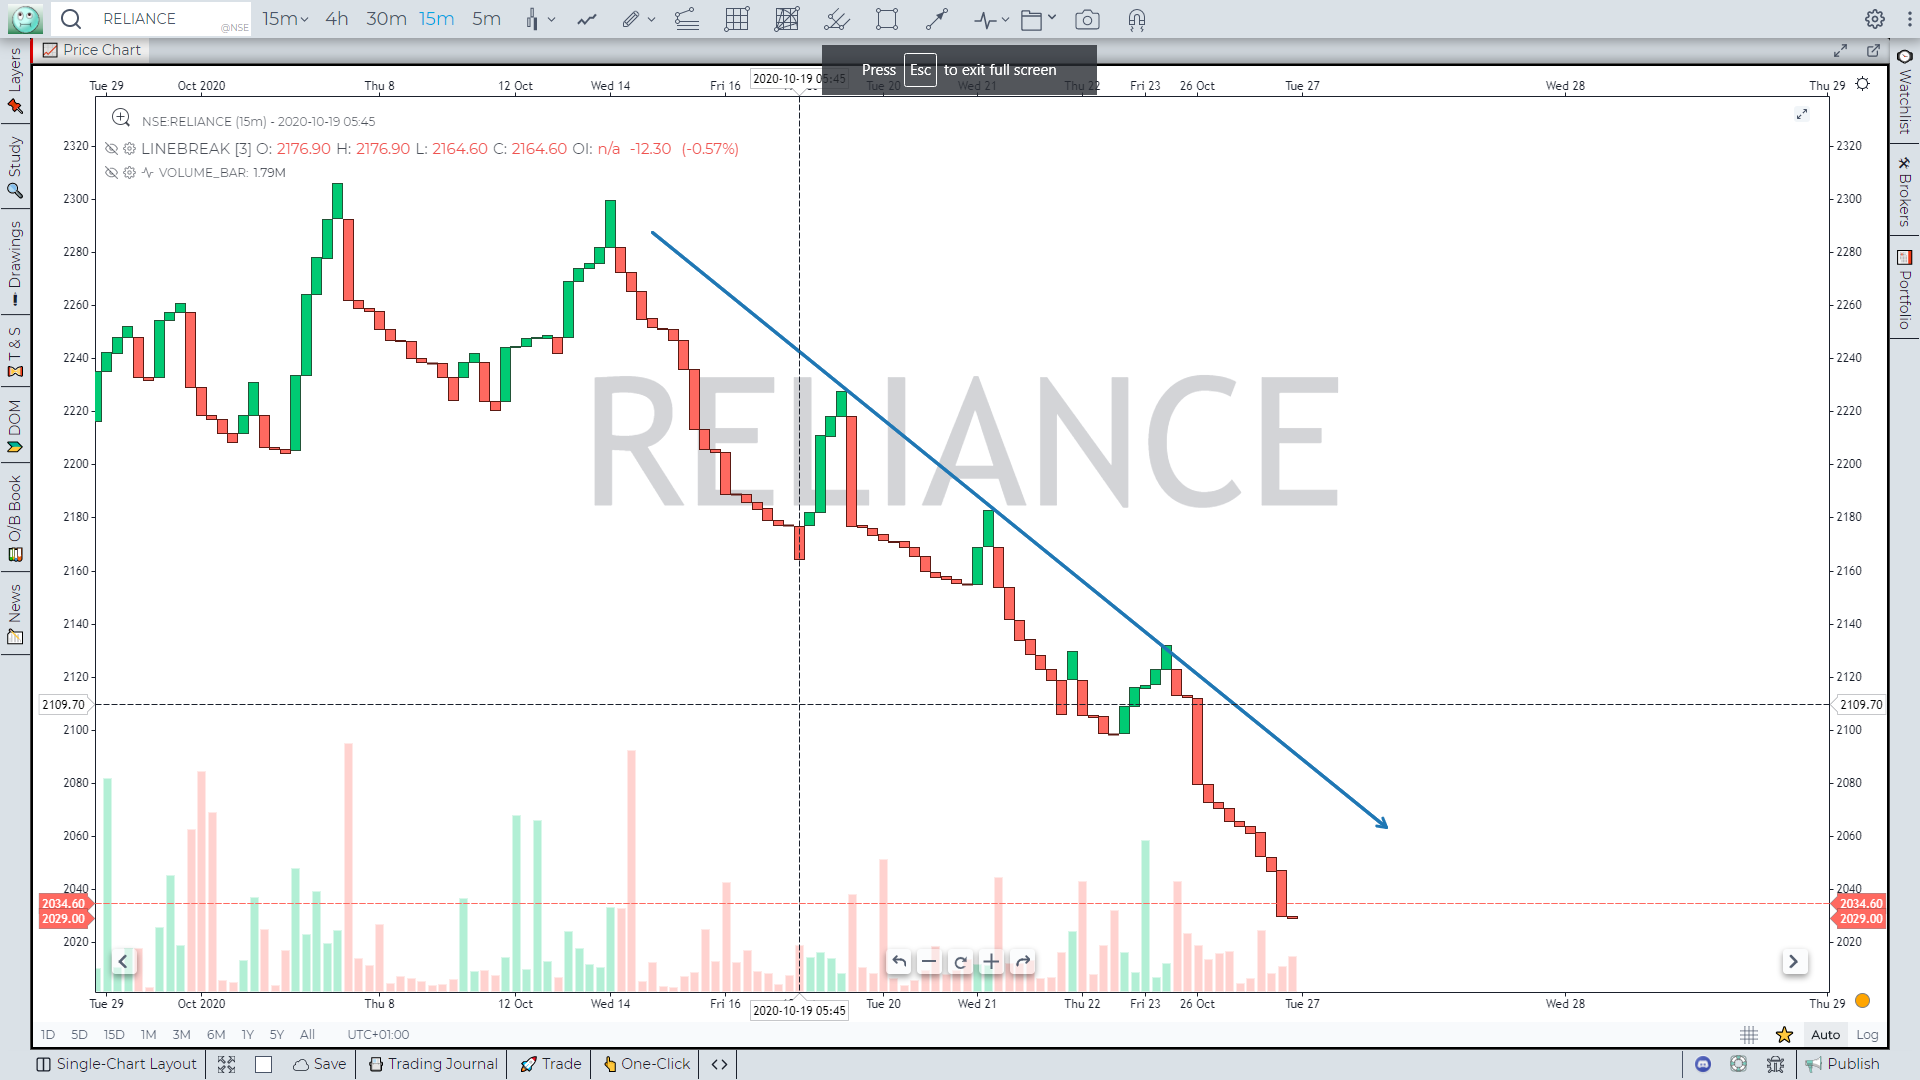Screen dimensions: 1920x1080
Task: Open Single-Chart Layout selector
Action: point(117,1064)
